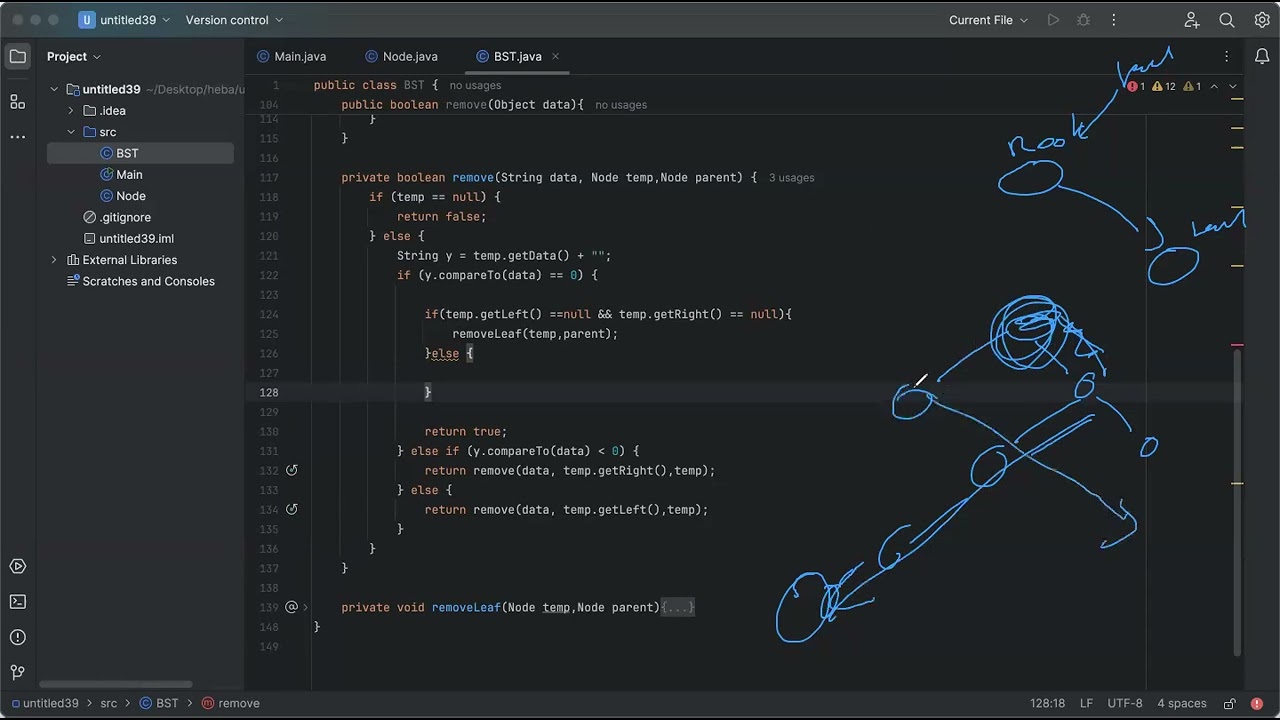The height and width of the screenshot is (720, 1280).
Task: Switch to the Main.java tab
Action: [292, 56]
